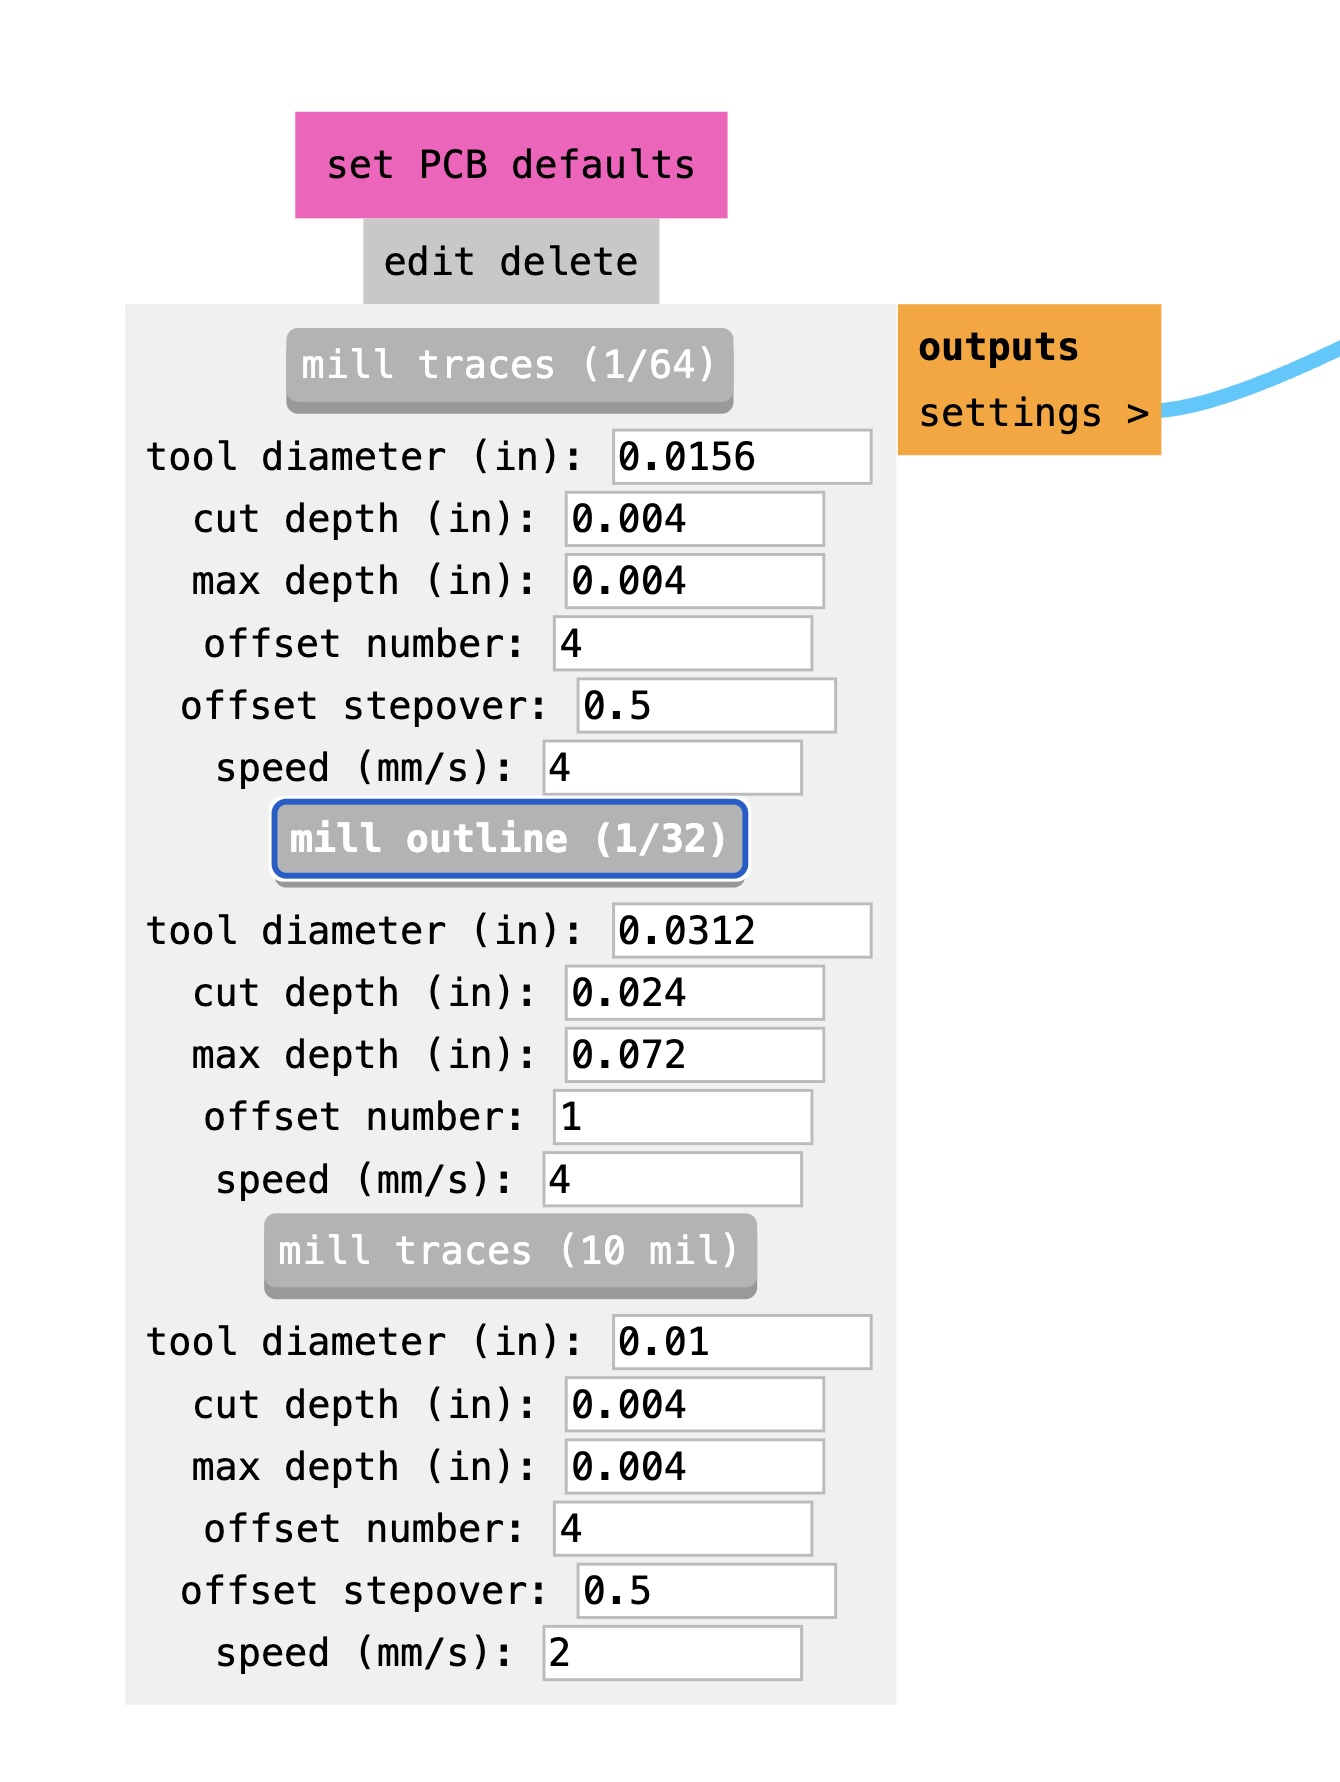Edit offset stepover field under mill traces (1/64)
This screenshot has height=1782, width=1340.
pos(707,706)
